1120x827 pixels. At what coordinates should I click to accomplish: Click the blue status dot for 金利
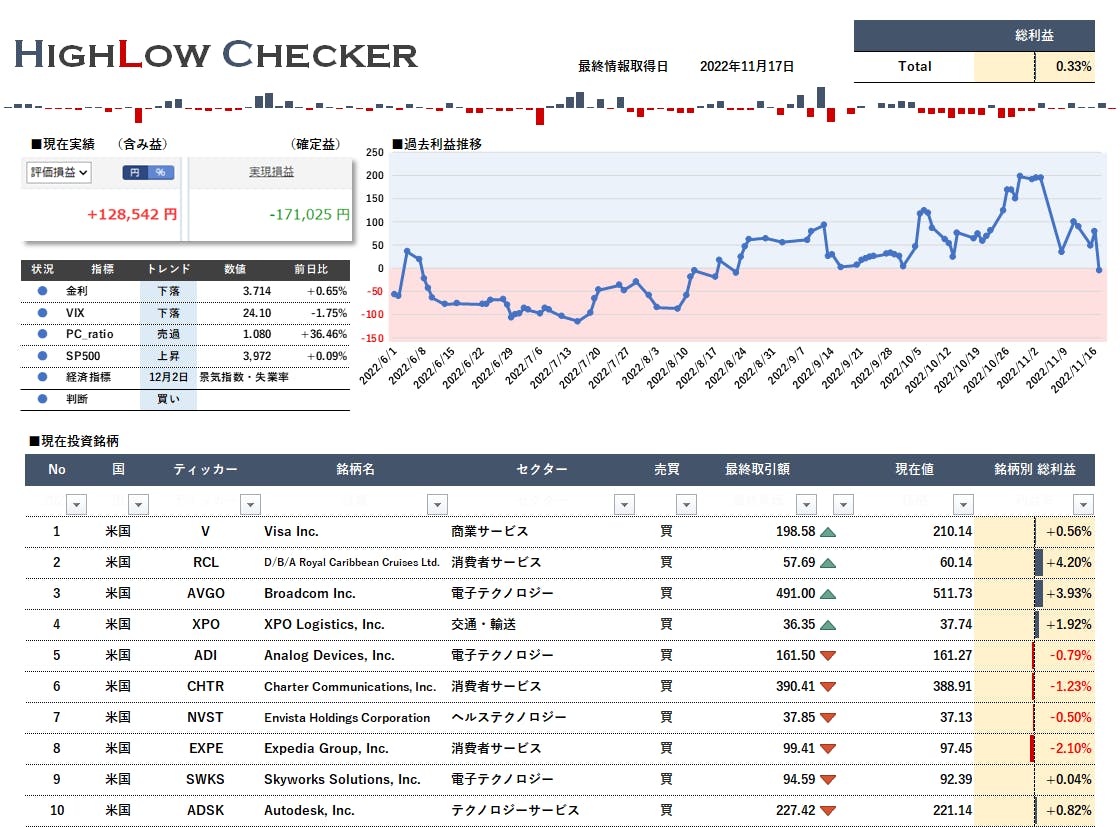[42, 291]
